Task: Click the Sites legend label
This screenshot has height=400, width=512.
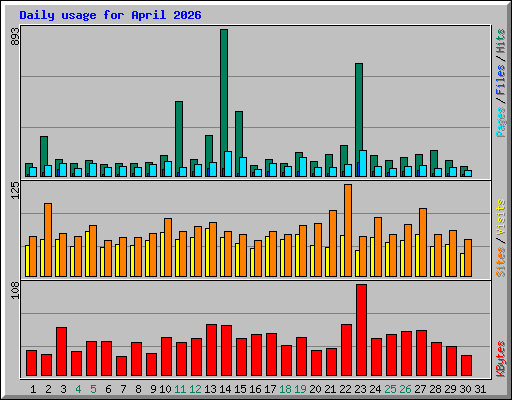Action: 500,262
